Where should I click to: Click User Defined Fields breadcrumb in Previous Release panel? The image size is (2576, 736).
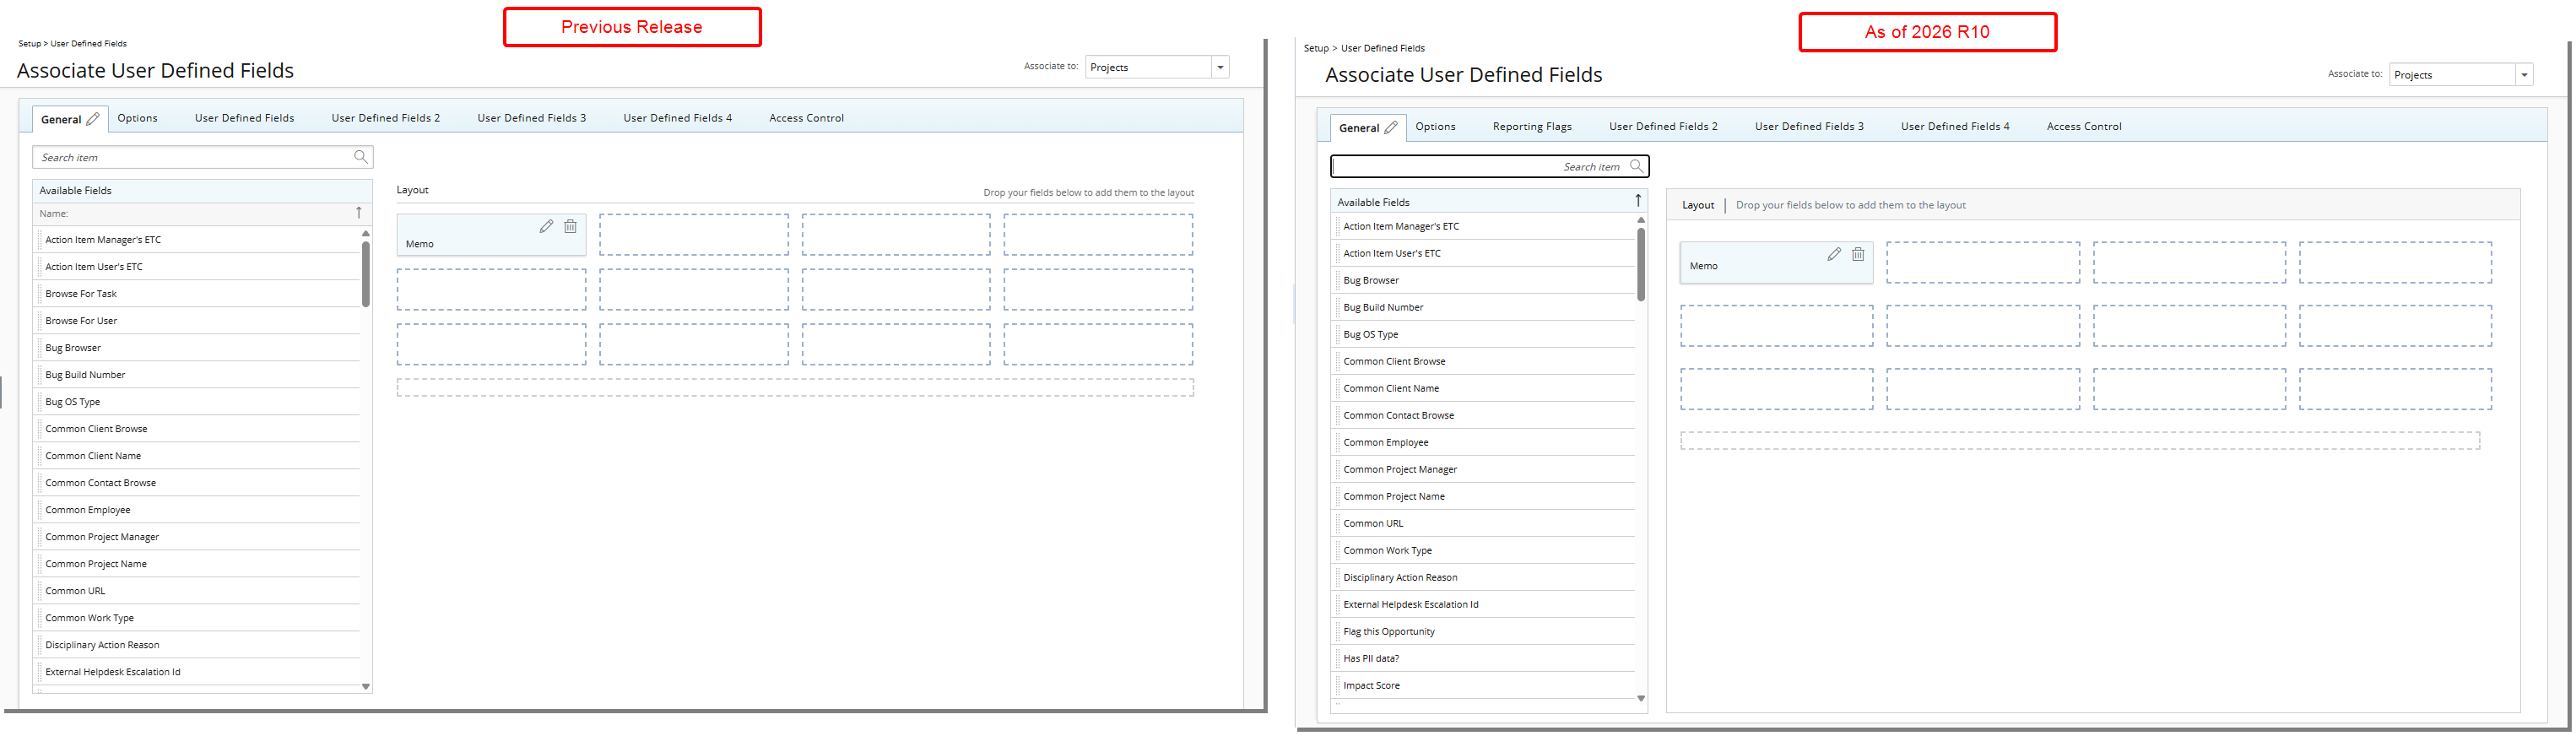(89, 43)
